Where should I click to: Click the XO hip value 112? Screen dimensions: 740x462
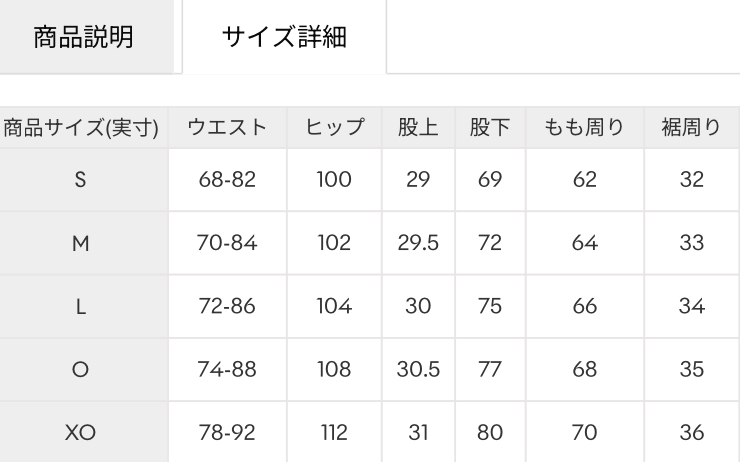point(332,432)
